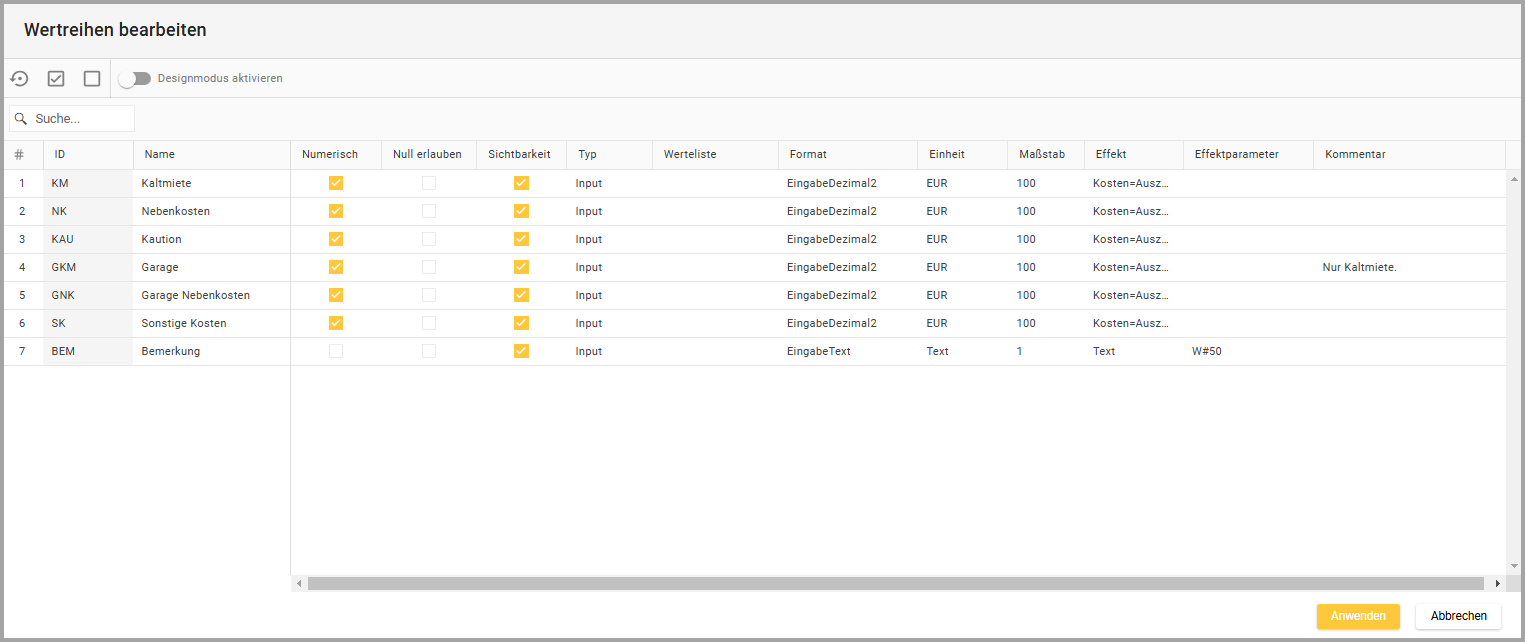
Task: Click the Effekt column header
Action: coord(1111,155)
